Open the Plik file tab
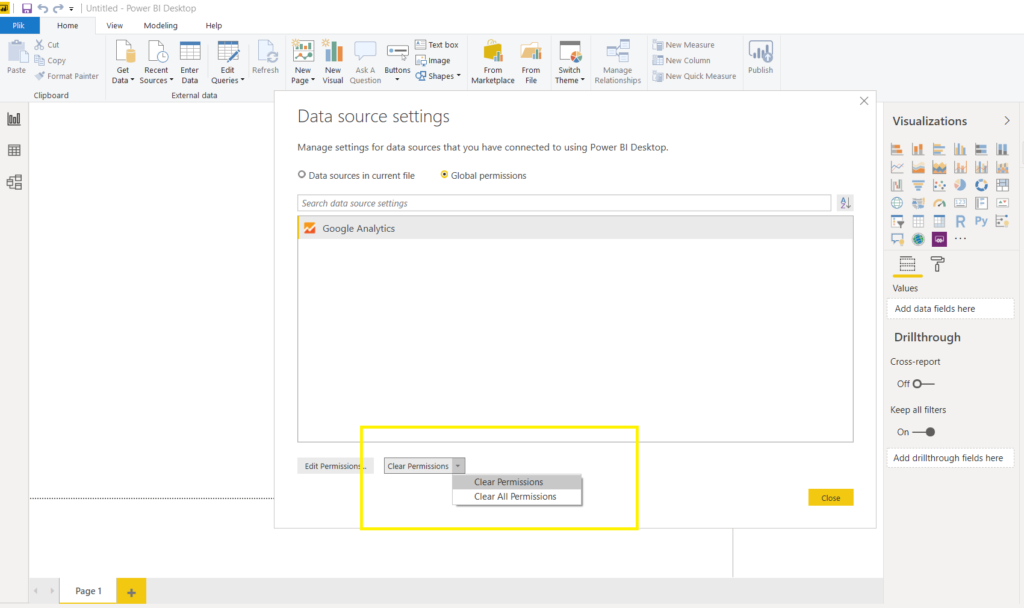The image size is (1024, 608). coord(18,25)
